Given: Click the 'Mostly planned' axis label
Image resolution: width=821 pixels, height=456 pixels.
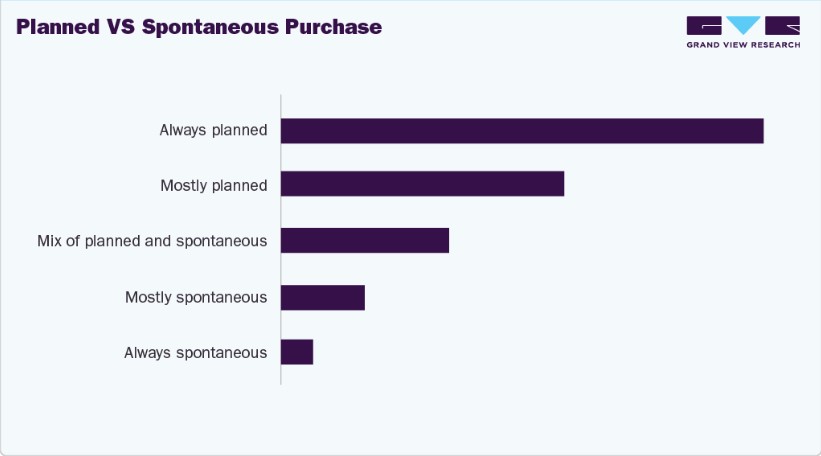Looking at the screenshot, I should 213,185.
